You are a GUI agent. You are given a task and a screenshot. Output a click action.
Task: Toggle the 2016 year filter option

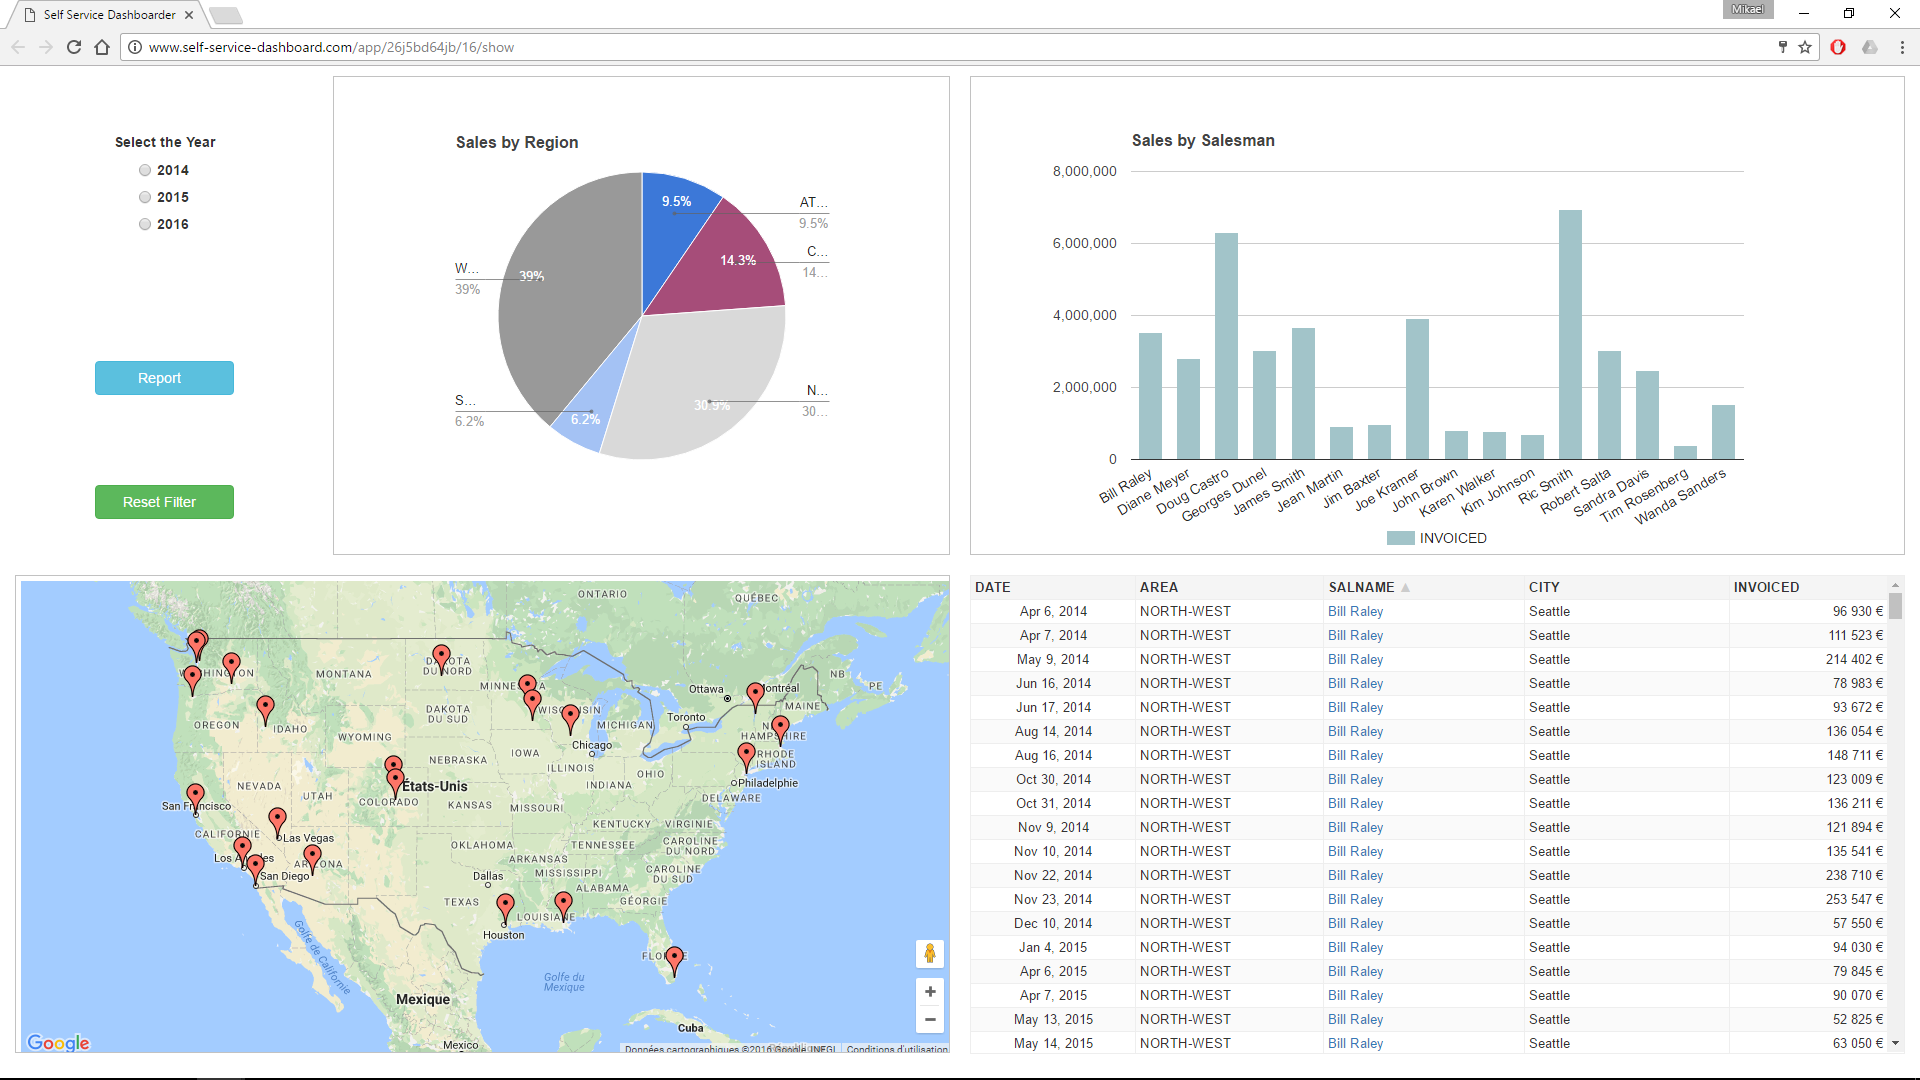(x=144, y=223)
